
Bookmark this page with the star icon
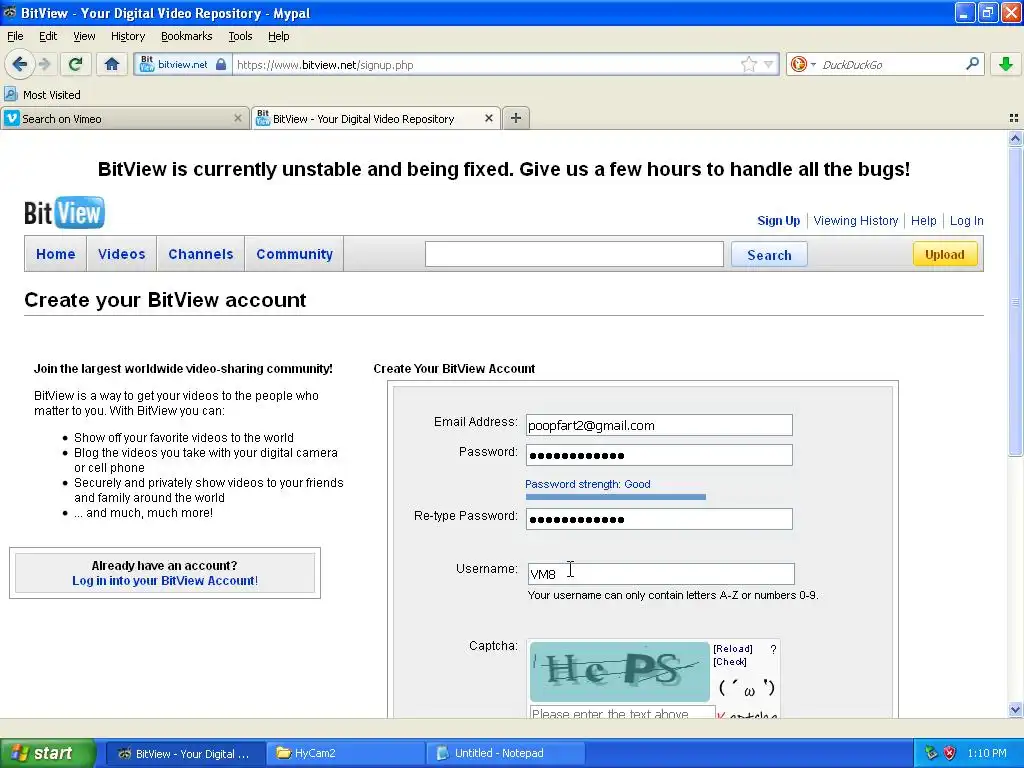749,64
